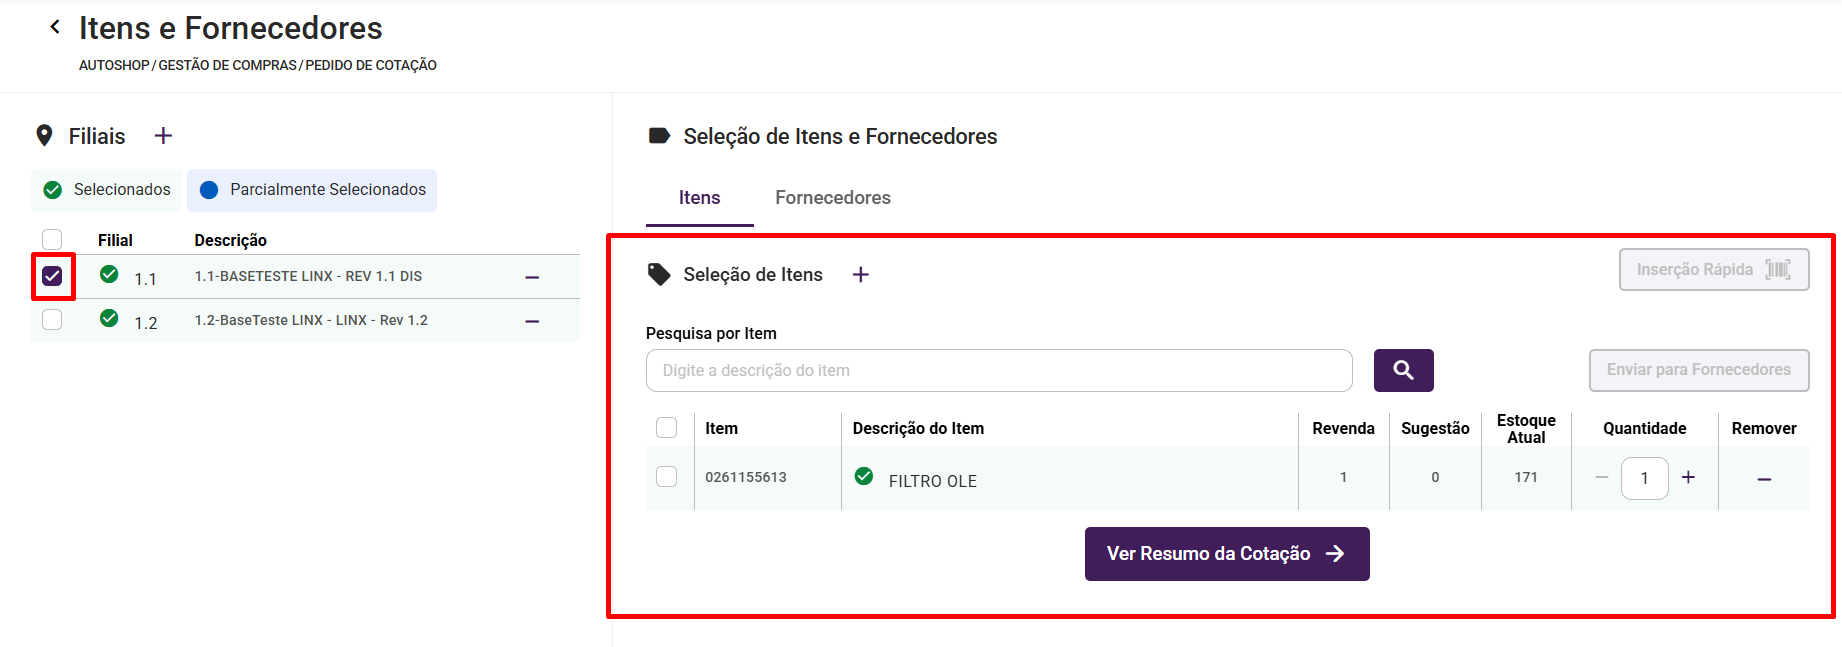The width and height of the screenshot is (1842, 647).
Task: Increase FILTRO OLE quantity with plus
Action: pos(1688,477)
